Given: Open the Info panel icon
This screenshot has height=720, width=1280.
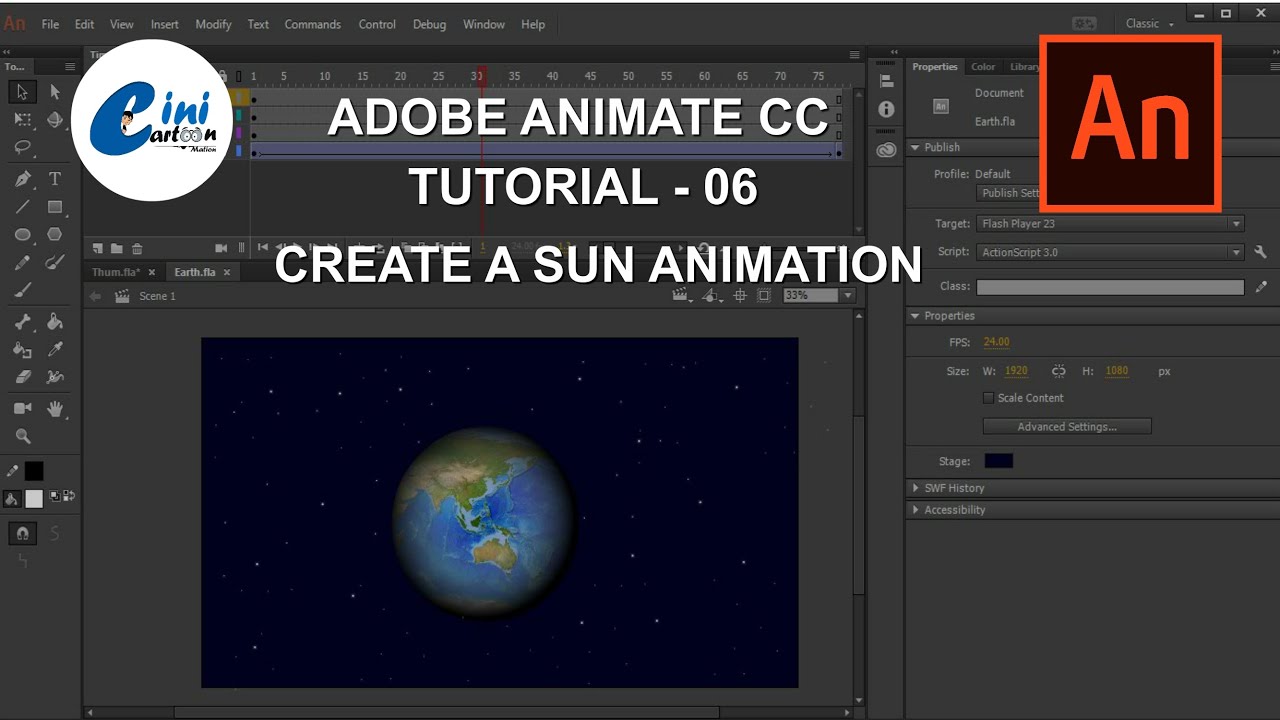Looking at the screenshot, I should (x=886, y=109).
